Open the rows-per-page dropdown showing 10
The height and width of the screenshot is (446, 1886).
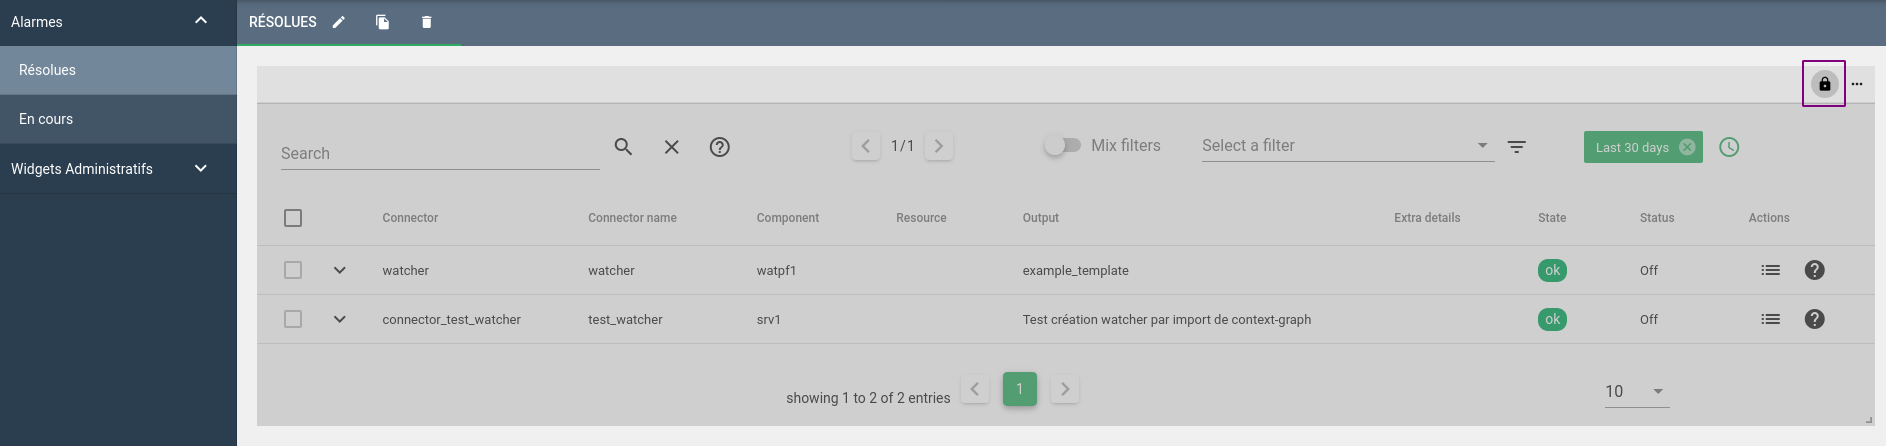(x=1636, y=391)
